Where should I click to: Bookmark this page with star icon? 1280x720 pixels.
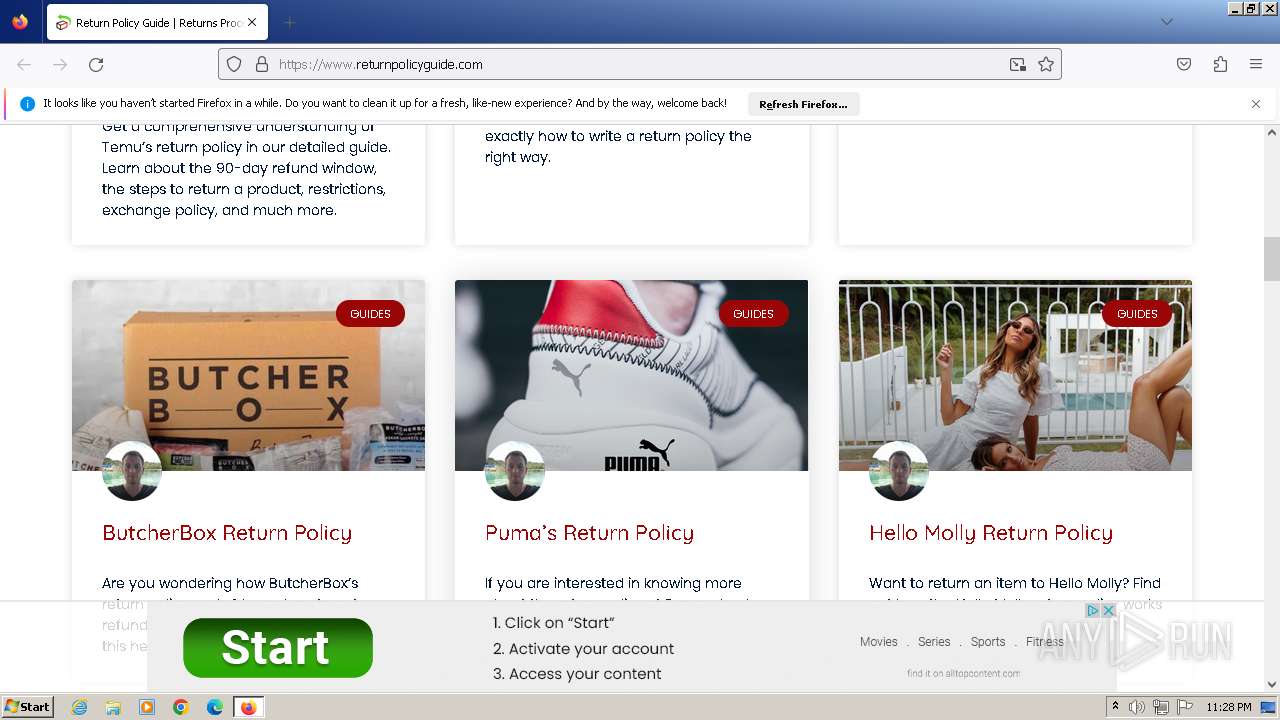pos(1046,64)
